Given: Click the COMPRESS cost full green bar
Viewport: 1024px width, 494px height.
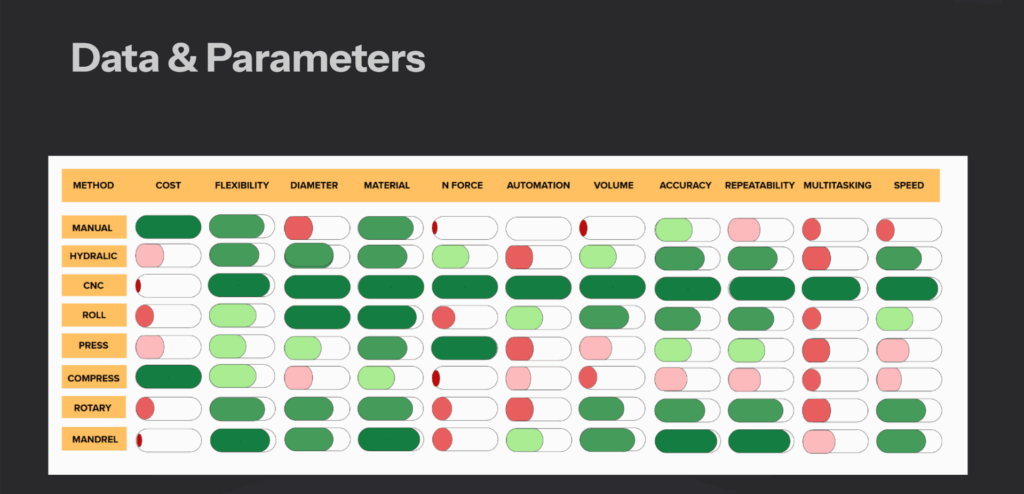Looking at the screenshot, I should (x=168, y=377).
